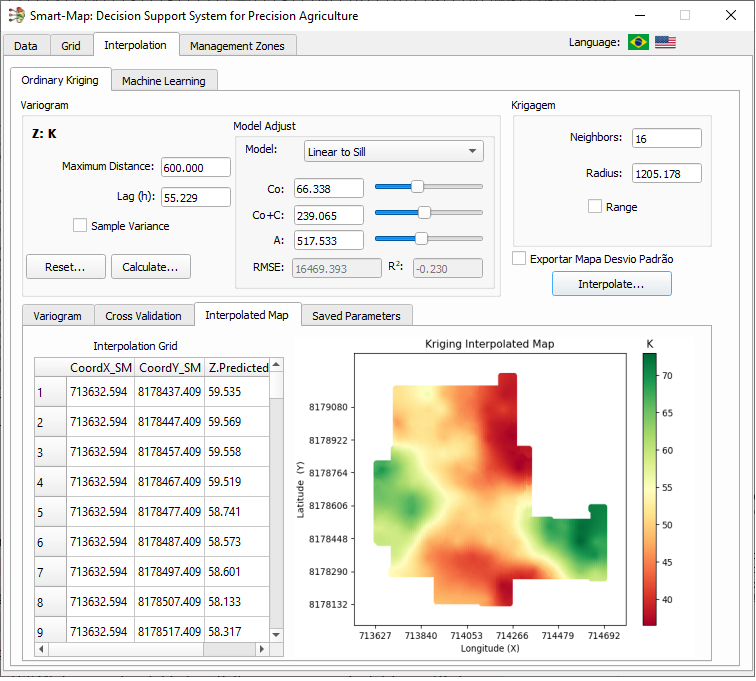
Task: Click the Reset... button
Action: tap(66, 267)
